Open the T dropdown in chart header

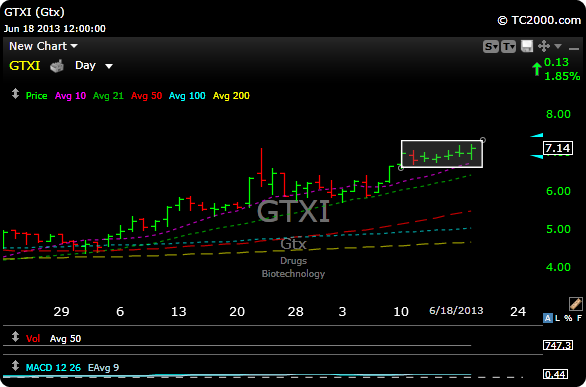click(509, 47)
